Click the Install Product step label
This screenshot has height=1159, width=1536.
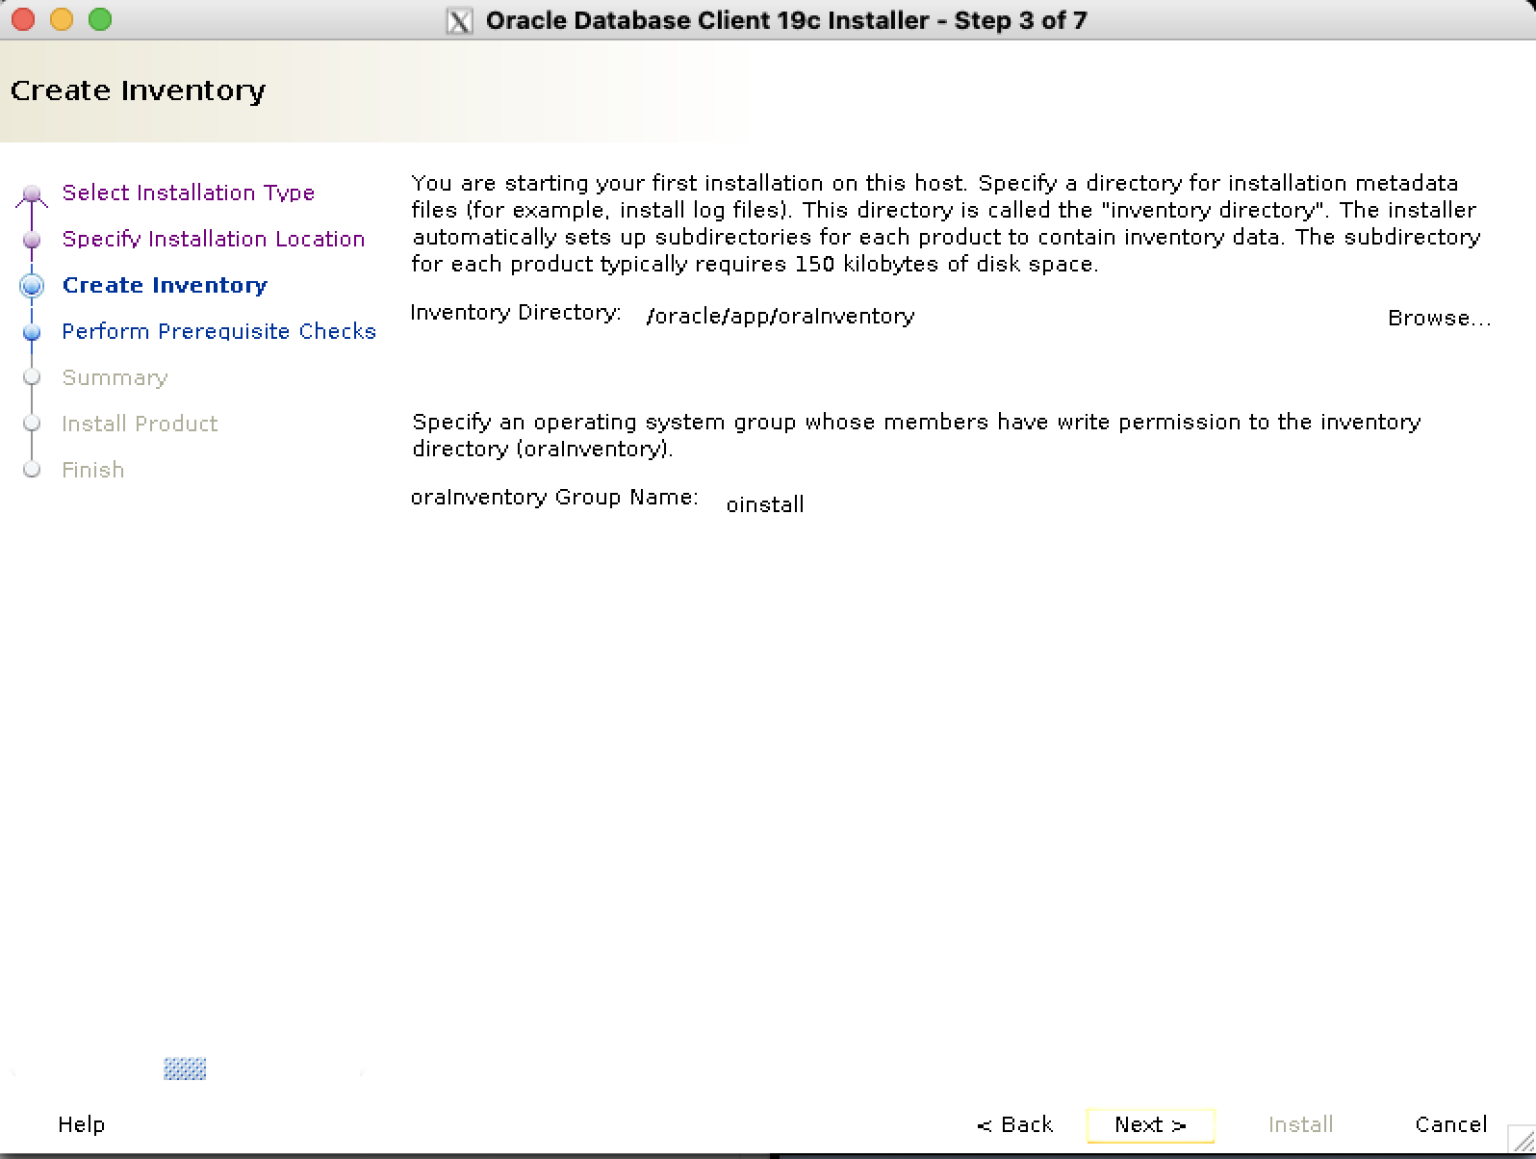[140, 423]
